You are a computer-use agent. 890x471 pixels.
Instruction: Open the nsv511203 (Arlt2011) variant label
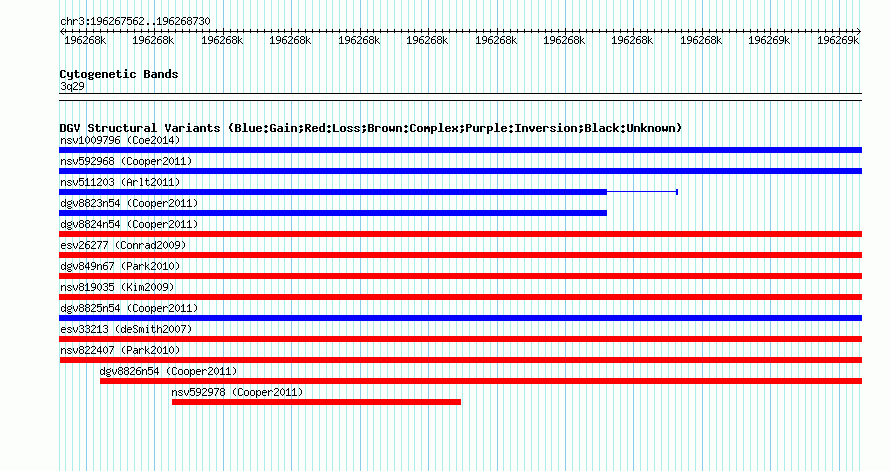[x=120, y=182]
